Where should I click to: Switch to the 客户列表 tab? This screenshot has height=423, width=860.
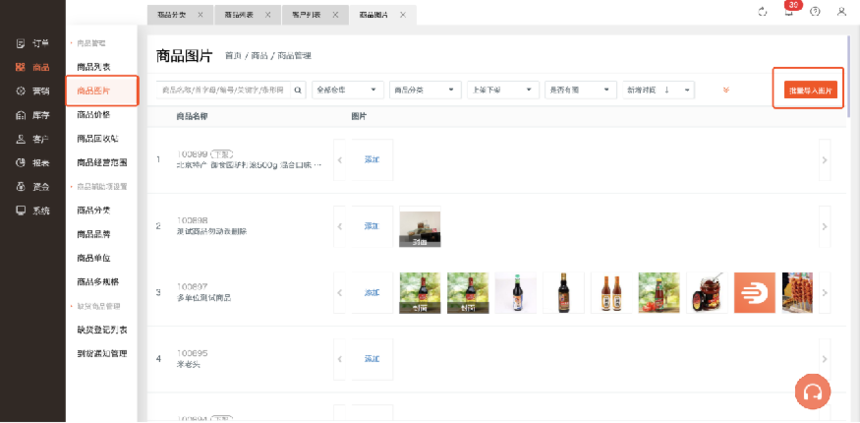(x=308, y=15)
